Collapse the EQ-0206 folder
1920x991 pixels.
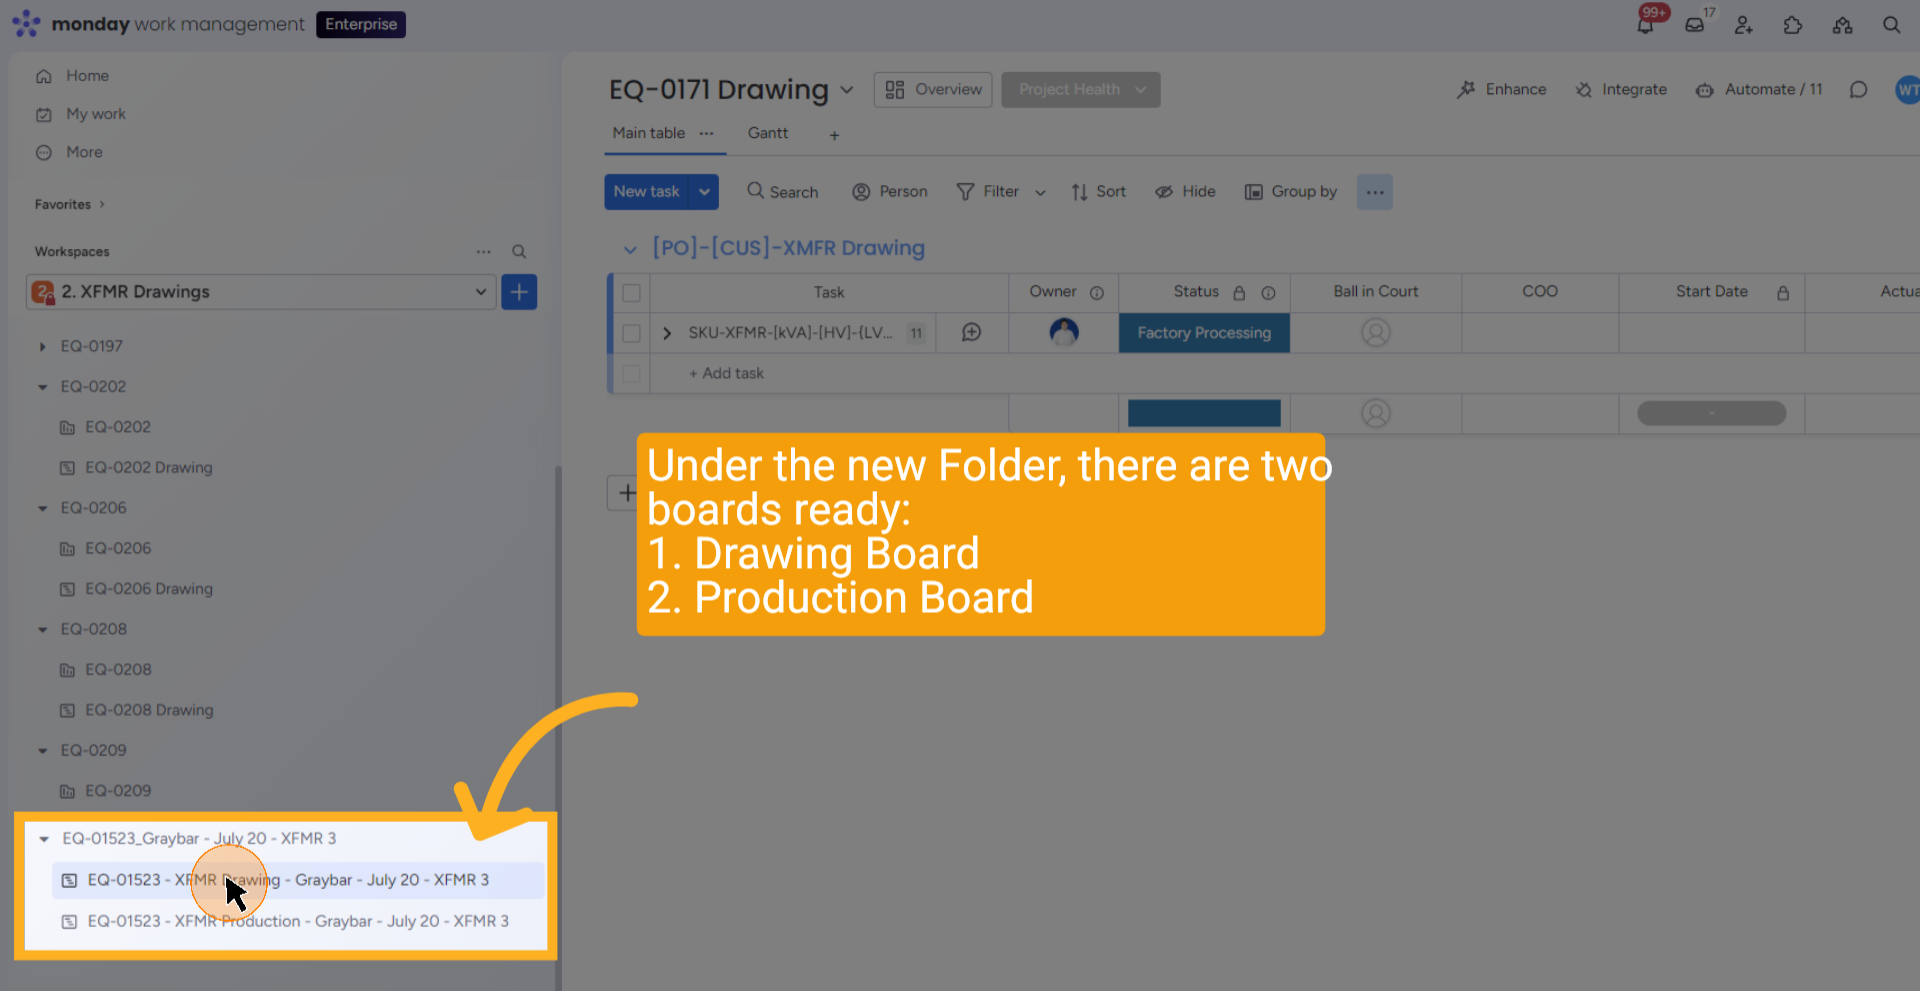point(42,508)
